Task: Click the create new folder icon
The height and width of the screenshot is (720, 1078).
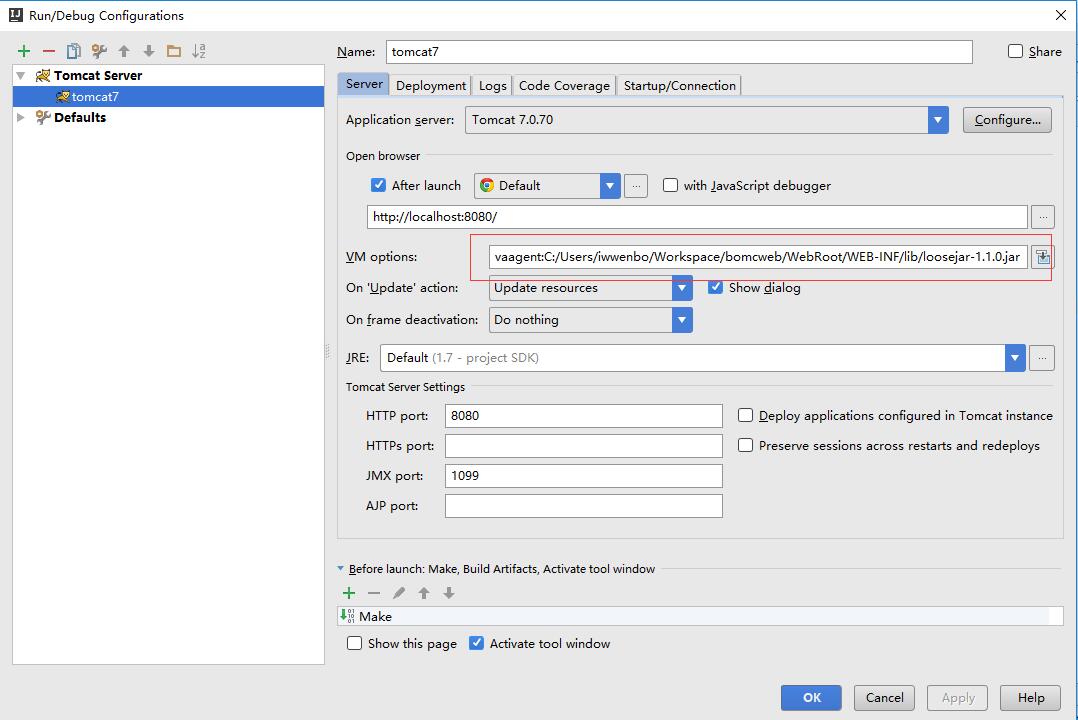Action: 174,51
